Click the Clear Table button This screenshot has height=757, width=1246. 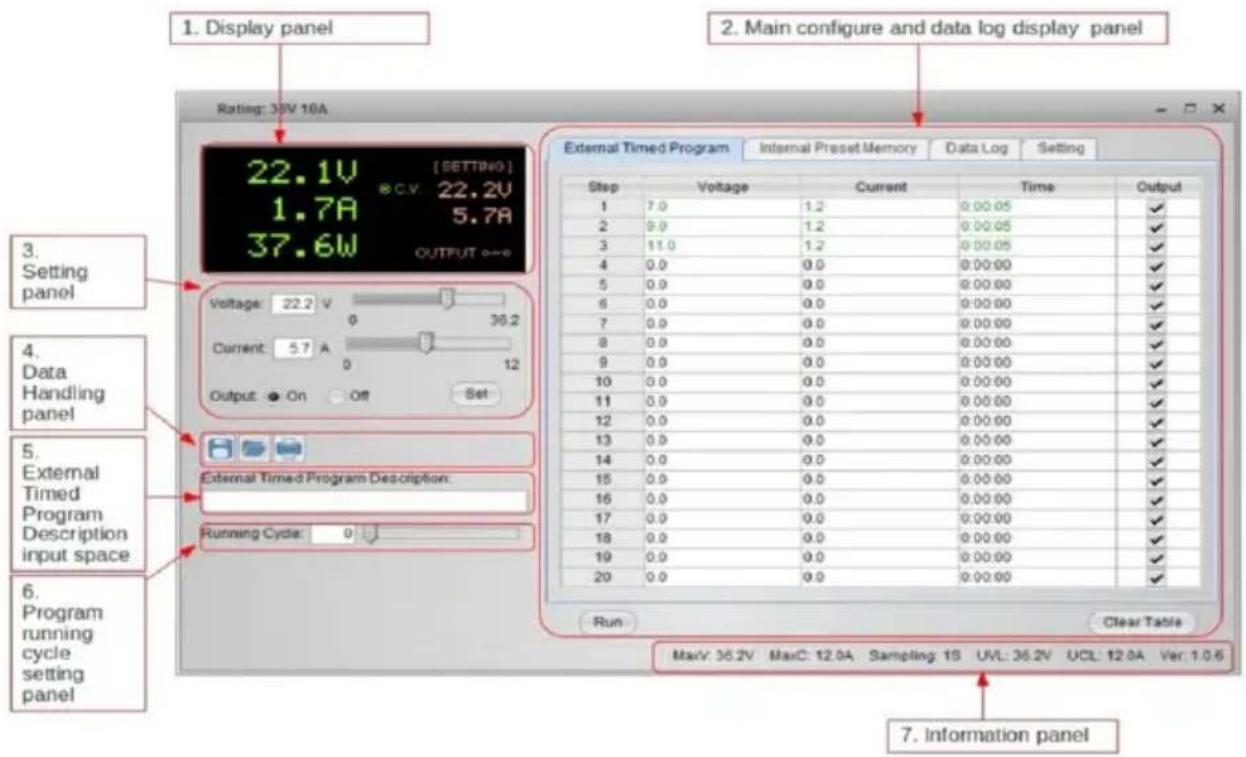(x=1142, y=622)
